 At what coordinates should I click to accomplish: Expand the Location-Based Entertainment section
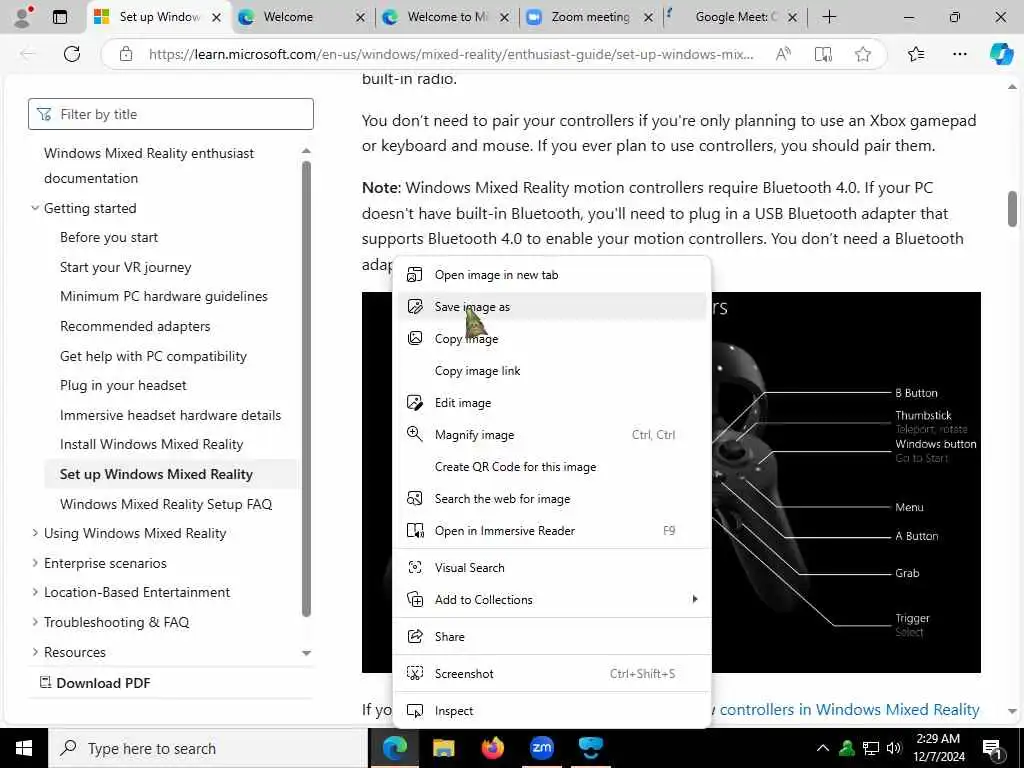[x=35, y=592]
